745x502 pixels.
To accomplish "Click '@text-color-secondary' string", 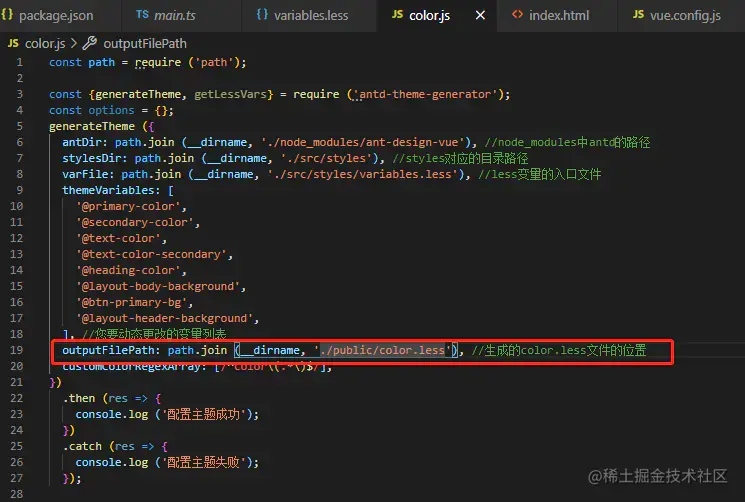I will [151, 254].
